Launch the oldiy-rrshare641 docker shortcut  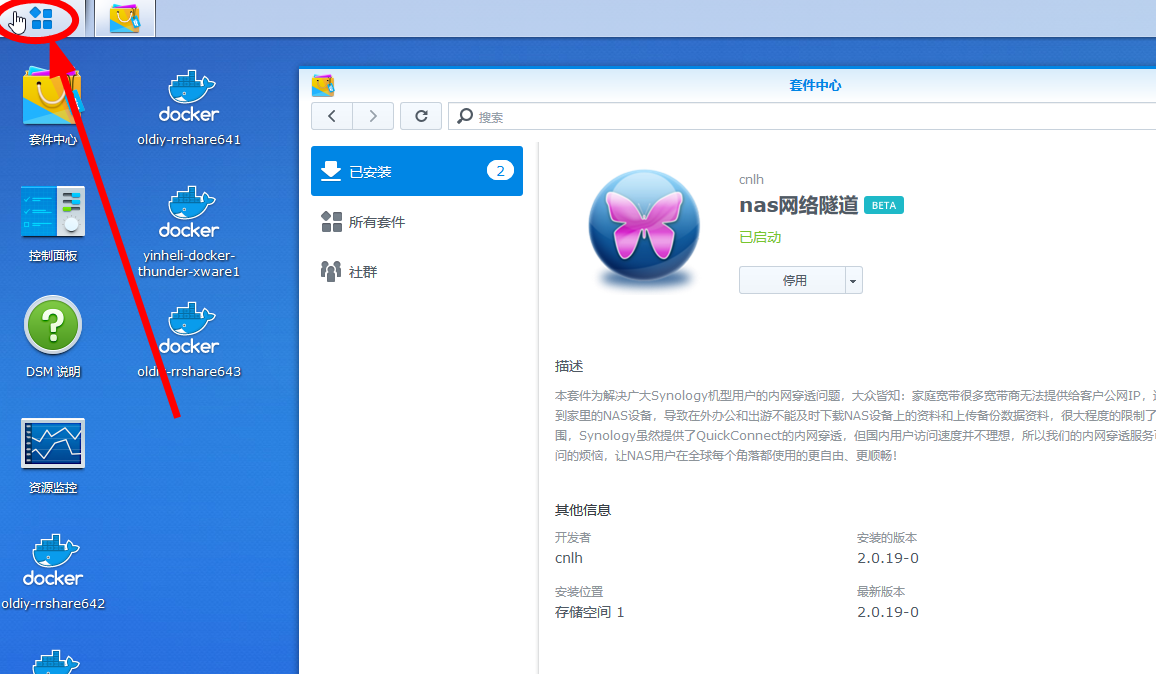click(189, 108)
